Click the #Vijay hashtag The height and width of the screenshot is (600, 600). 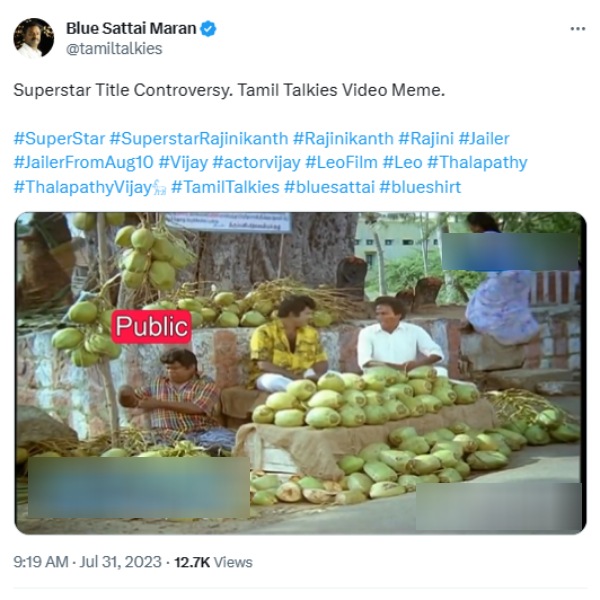click(x=182, y=162)
